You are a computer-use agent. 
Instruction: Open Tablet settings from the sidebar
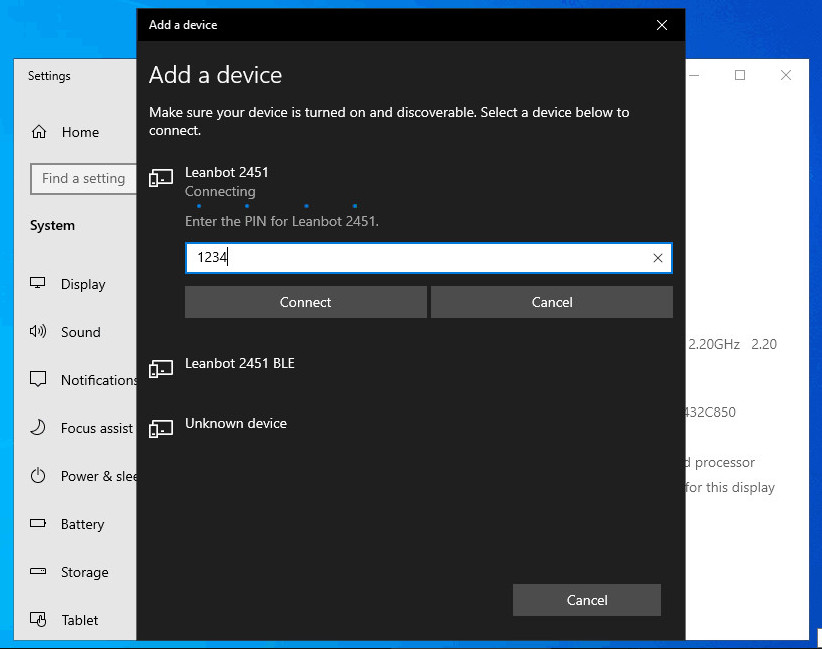click(x=80, y=620)
